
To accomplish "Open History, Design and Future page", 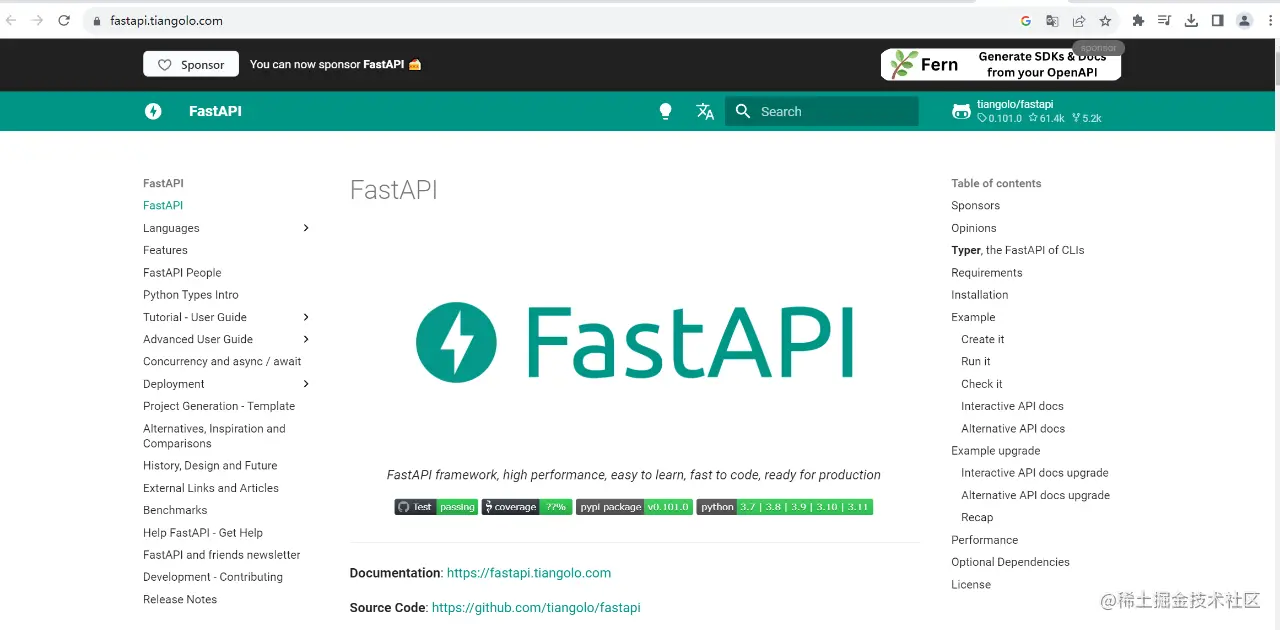I will pos(210,465).
